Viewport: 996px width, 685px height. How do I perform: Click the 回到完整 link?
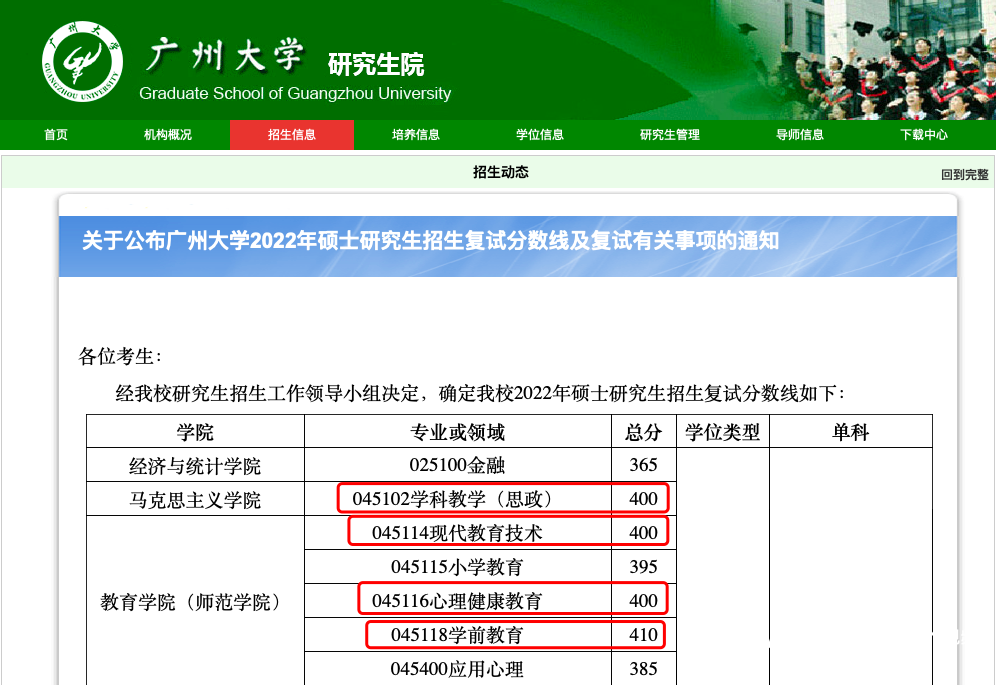[964, 175]
